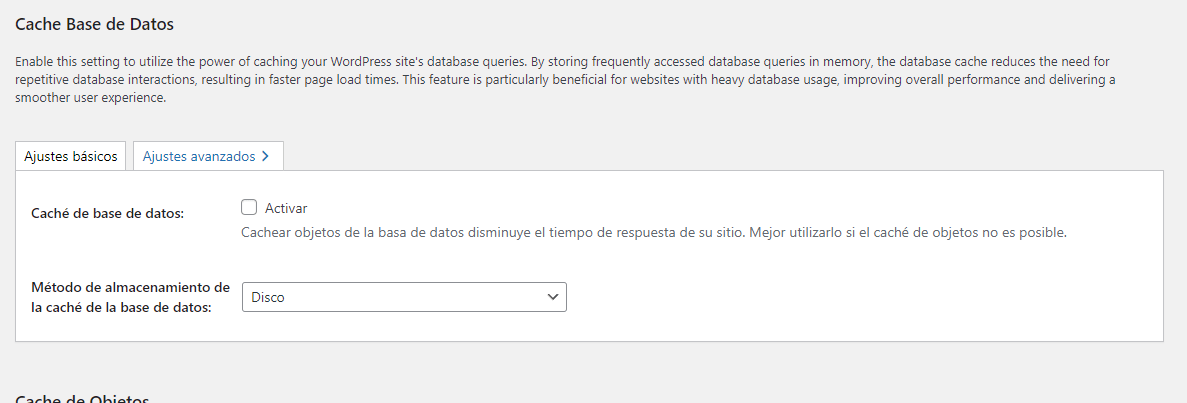Click the phrase 'smoother user experience'
Viewport: 1187px width, 403px height.
click(x=89, y=98)
